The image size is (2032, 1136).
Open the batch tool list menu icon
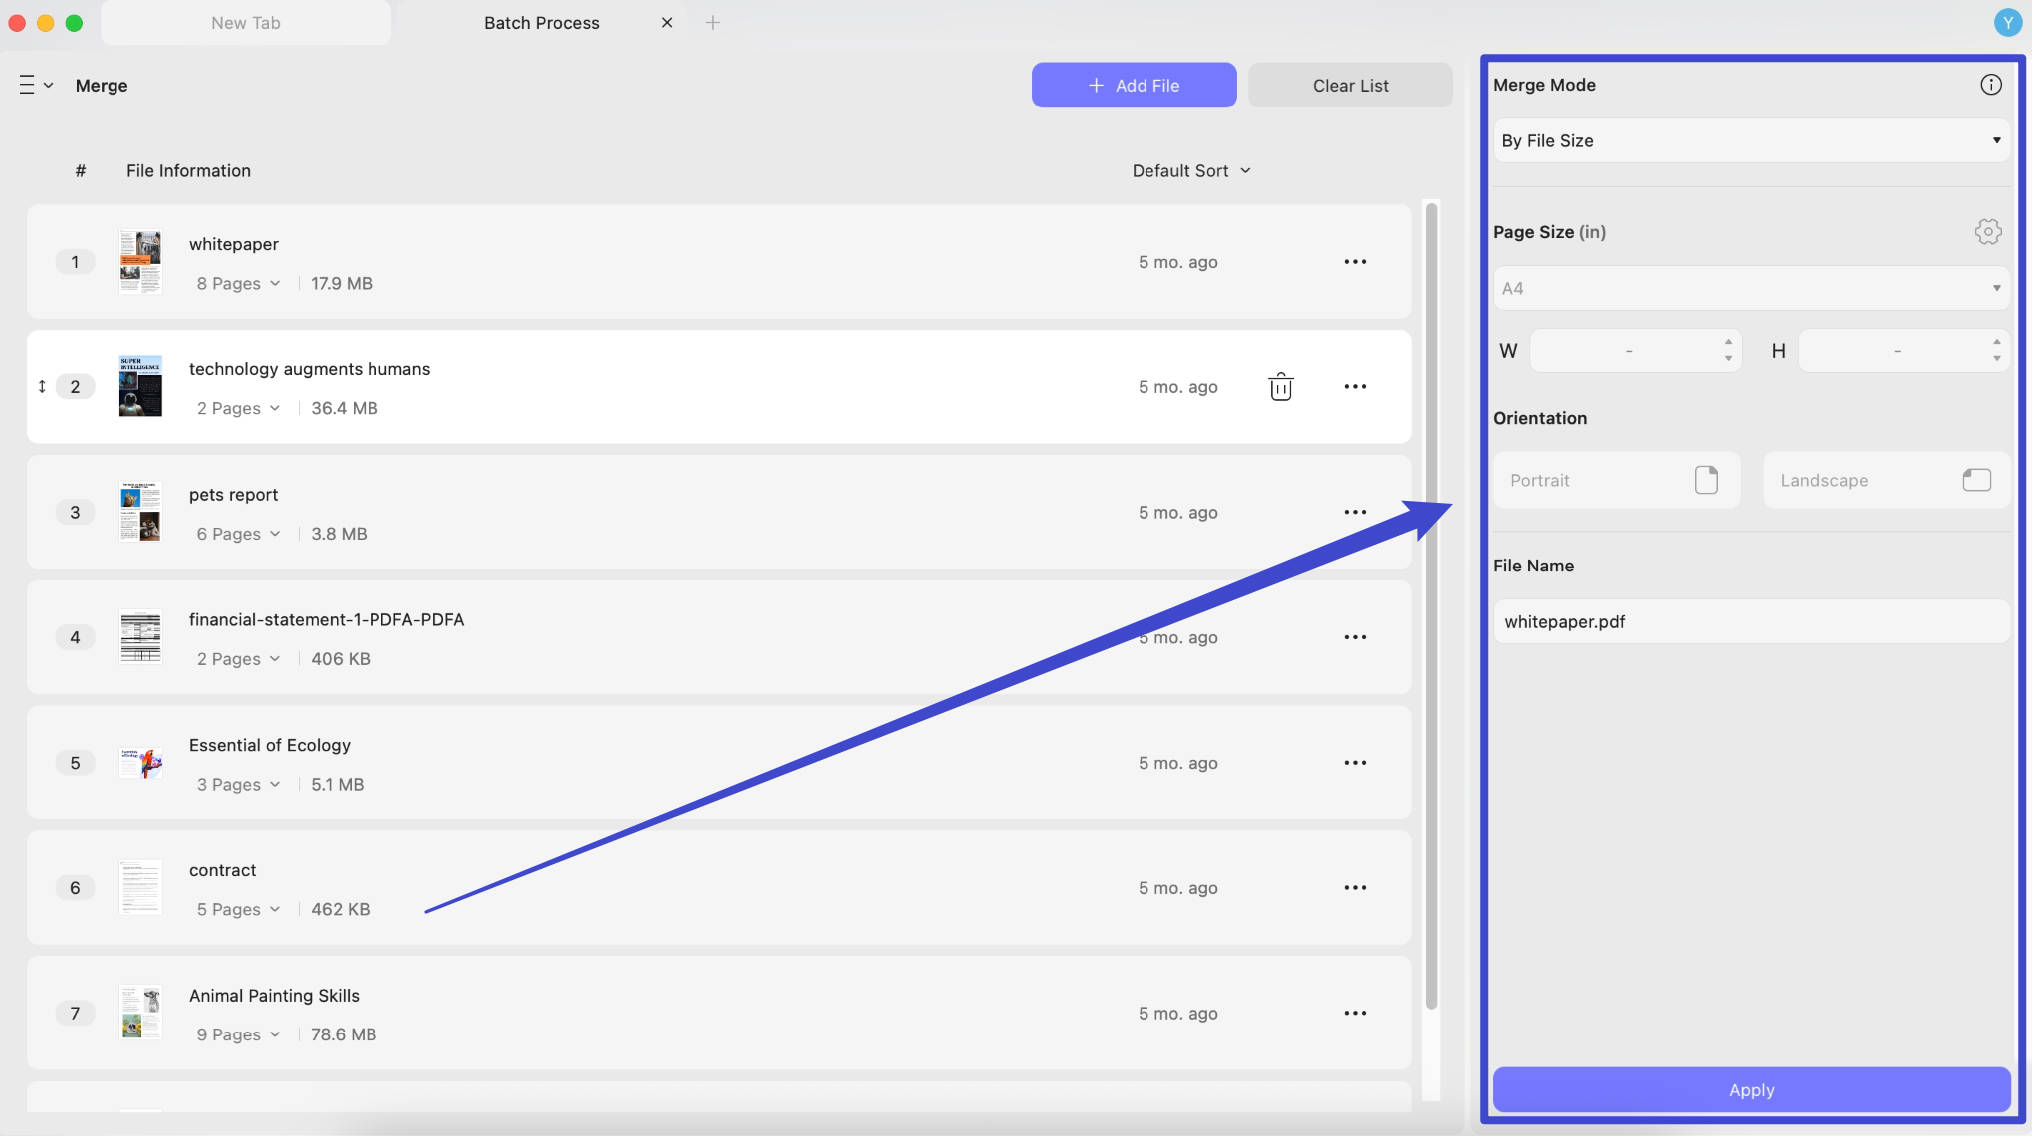(x=35, y=85)
